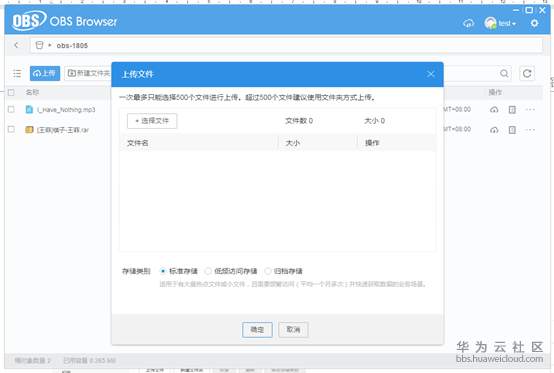Close the 上传文件 dialog with X
This screenshot has height=373, width=554.
pyautogui.click(x=430, y=74)
